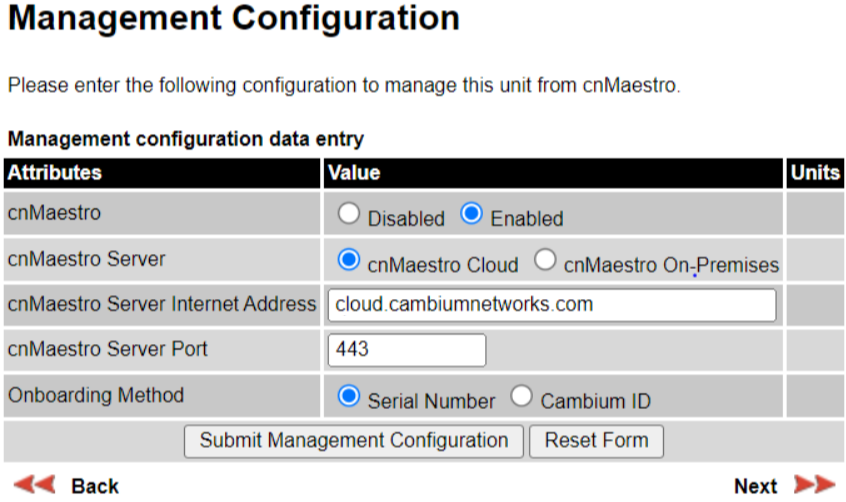Choose cnMaestro On-Premises server option
The image size is (846, 502).
pos(545,260)
